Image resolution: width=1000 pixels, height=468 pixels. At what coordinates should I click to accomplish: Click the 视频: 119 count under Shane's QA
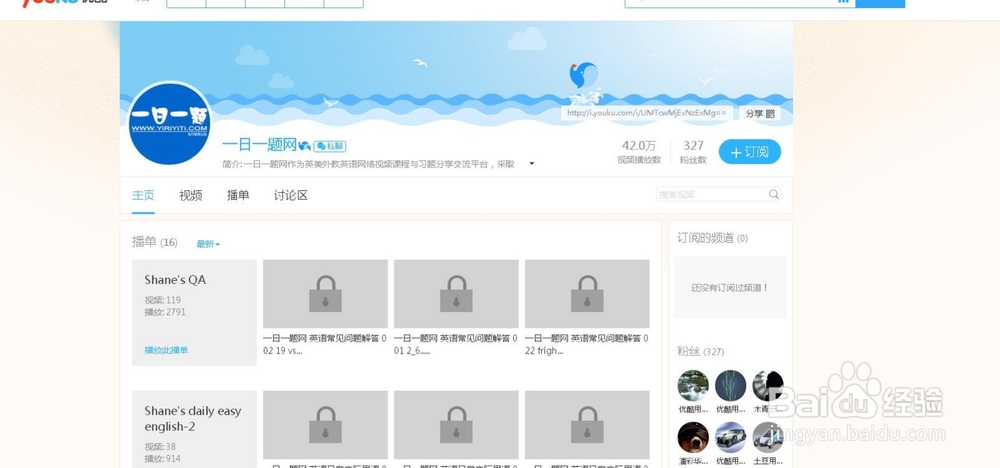[x=163, y=300]
